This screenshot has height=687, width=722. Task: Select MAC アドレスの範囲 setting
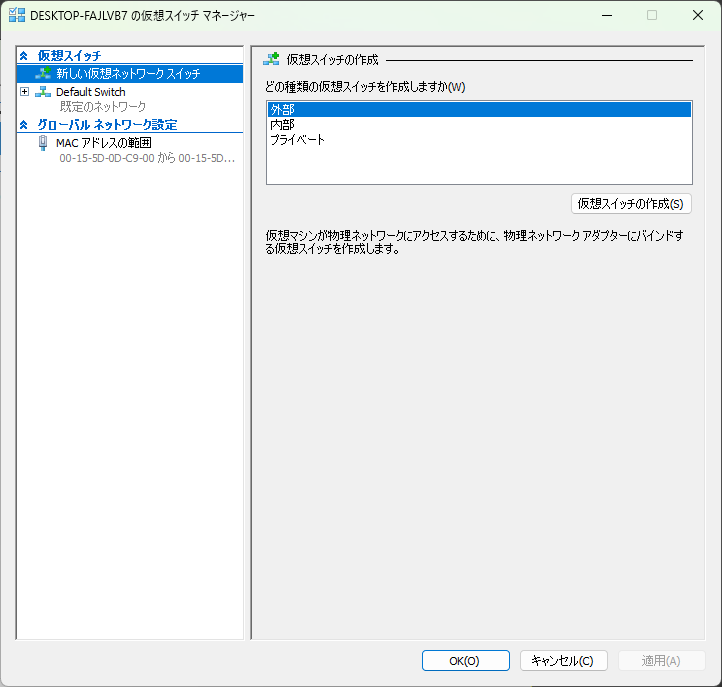pyautogui.click(x=104, y=143)
